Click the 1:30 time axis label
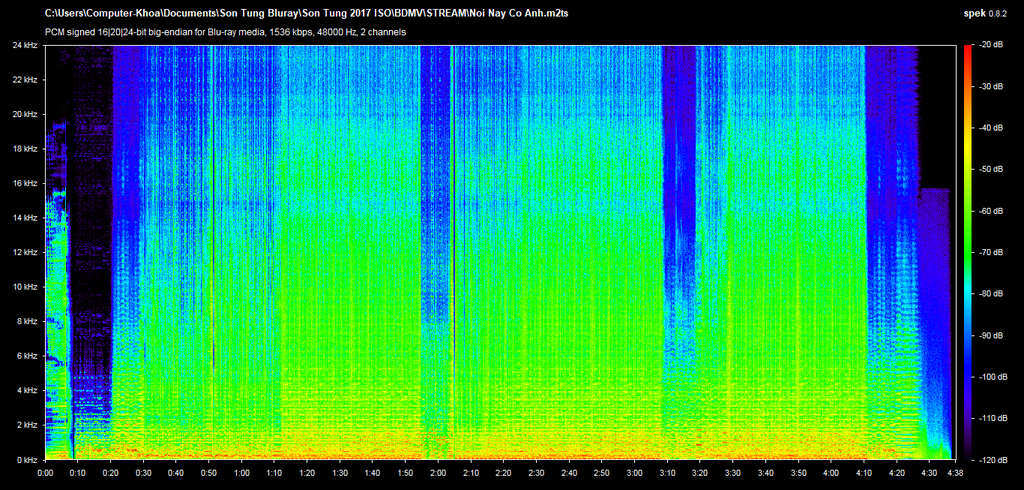The height and width of the screenshot is (490, 1024). [340, 472]
